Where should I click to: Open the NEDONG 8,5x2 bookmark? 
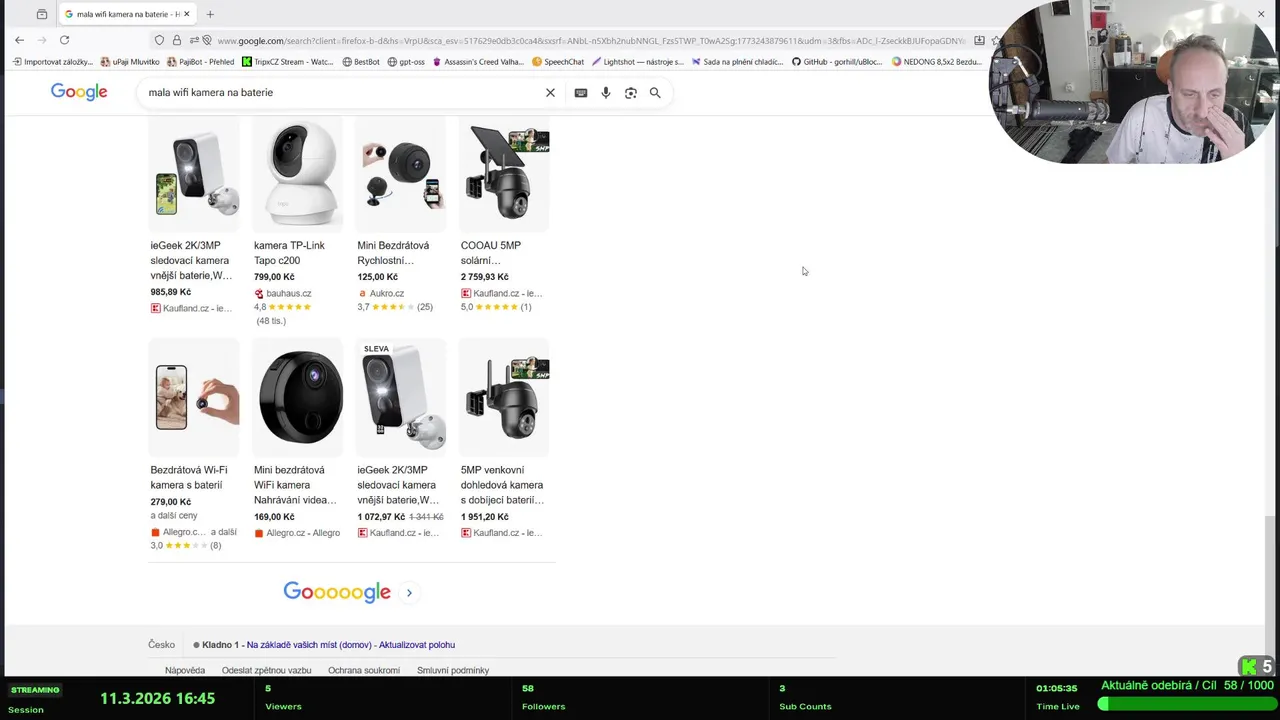(936, 62)
